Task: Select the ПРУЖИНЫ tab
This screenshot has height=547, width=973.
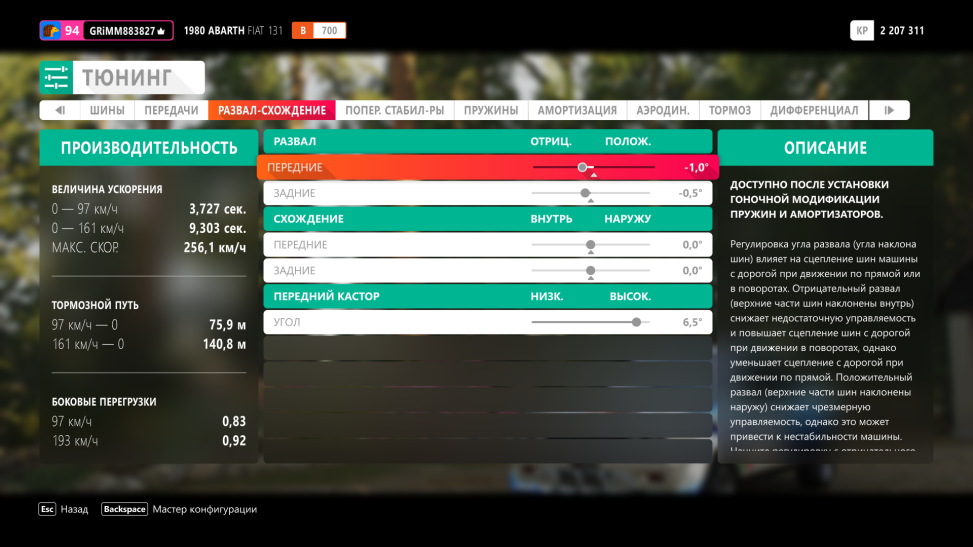Action: click(x=491, y=111)
